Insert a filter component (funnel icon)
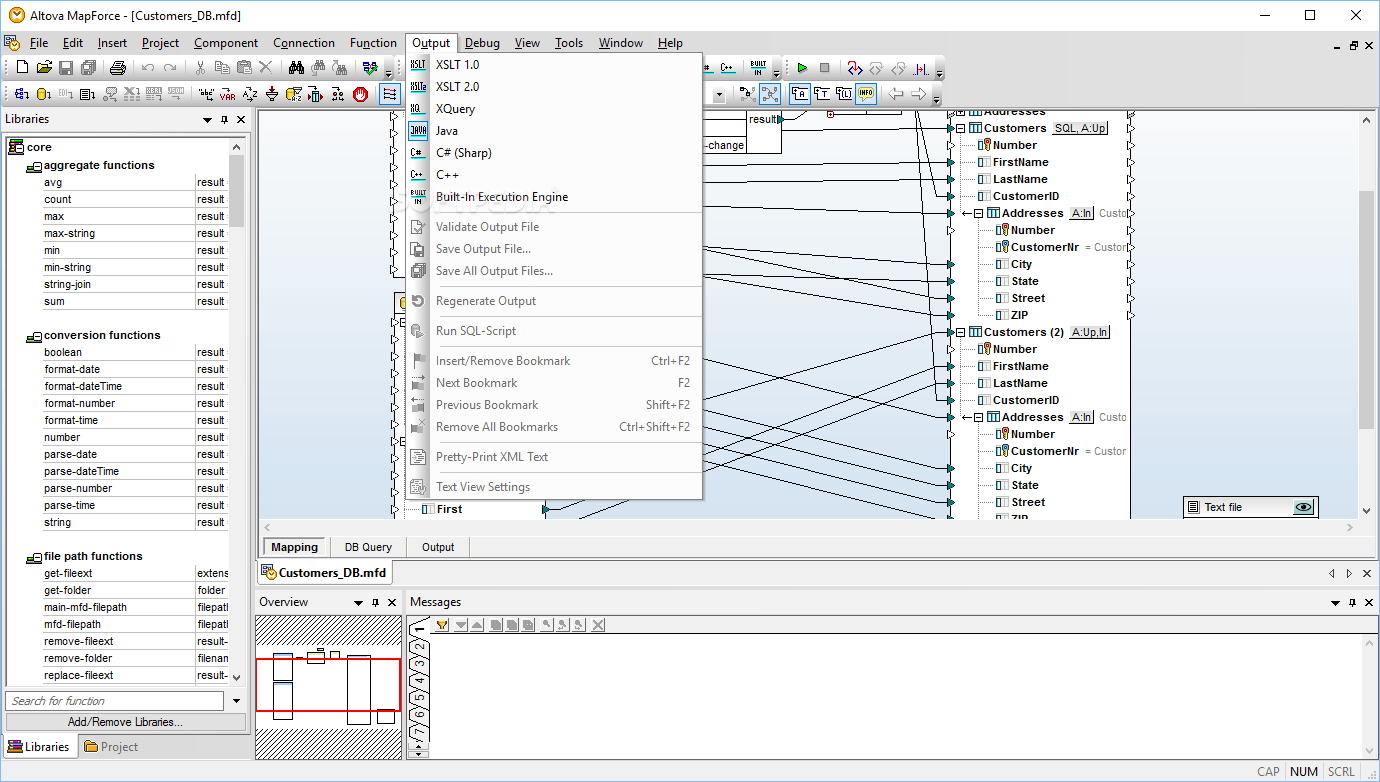The width and height of the screenshot is (1380, 782). tap(272, 93)
